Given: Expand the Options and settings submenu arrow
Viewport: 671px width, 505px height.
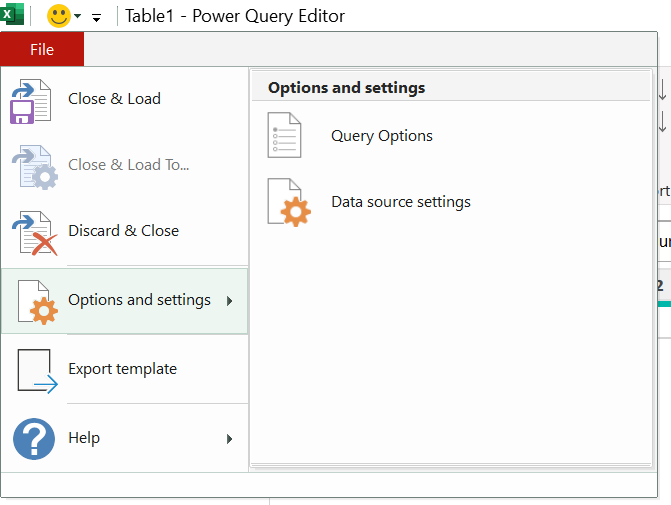Looking at the screenshot, I should tap(230, 301).
